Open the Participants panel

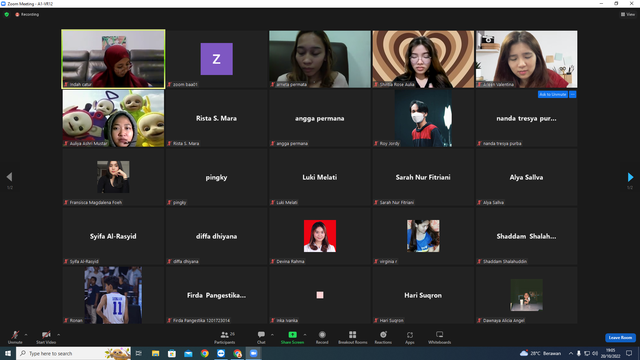point(225,337)
